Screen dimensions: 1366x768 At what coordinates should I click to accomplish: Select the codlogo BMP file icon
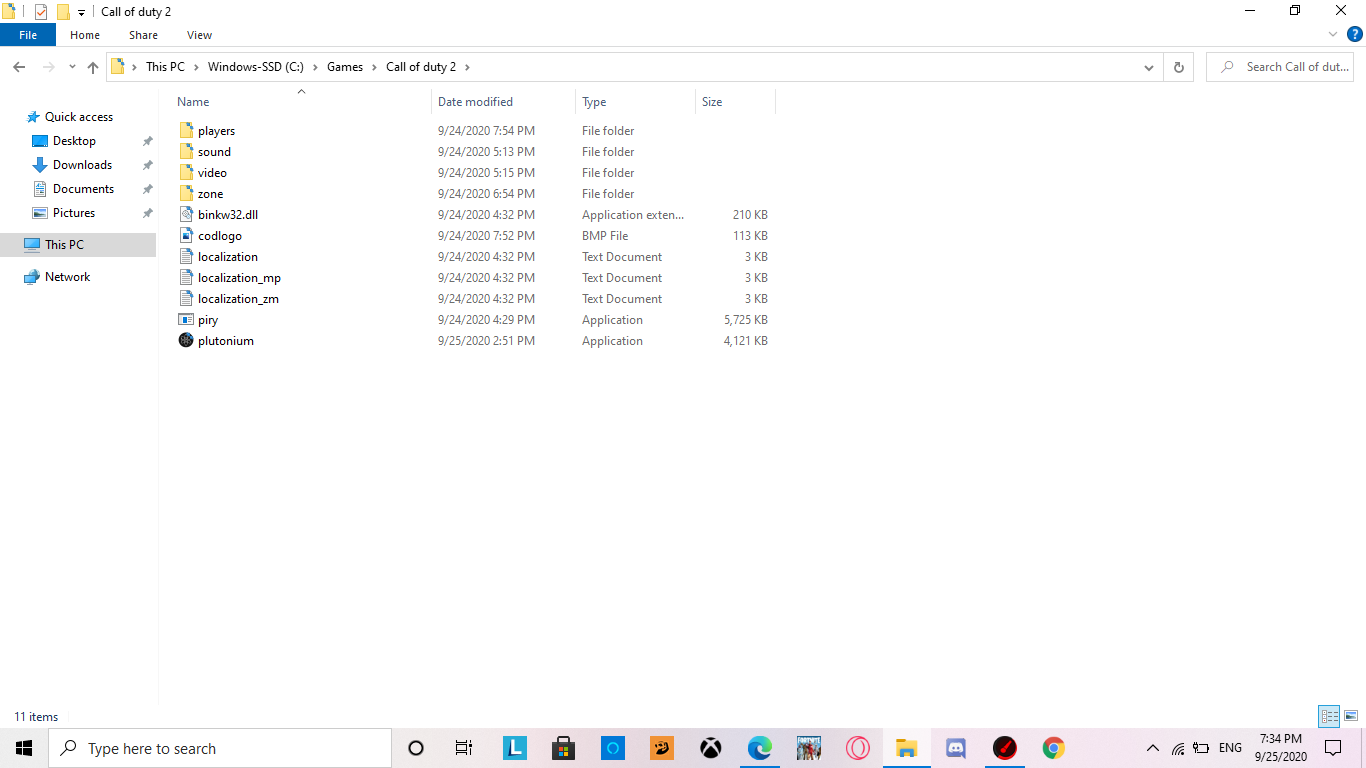tap(186, 236)
